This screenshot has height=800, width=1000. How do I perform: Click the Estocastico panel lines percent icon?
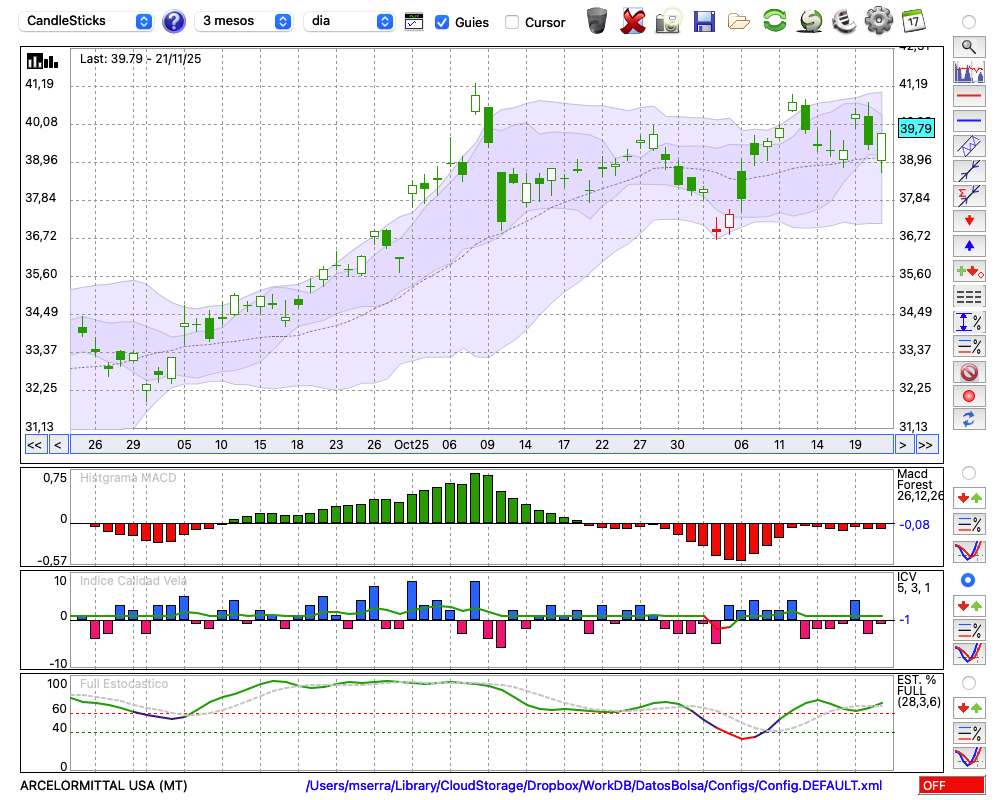(969, 733)
